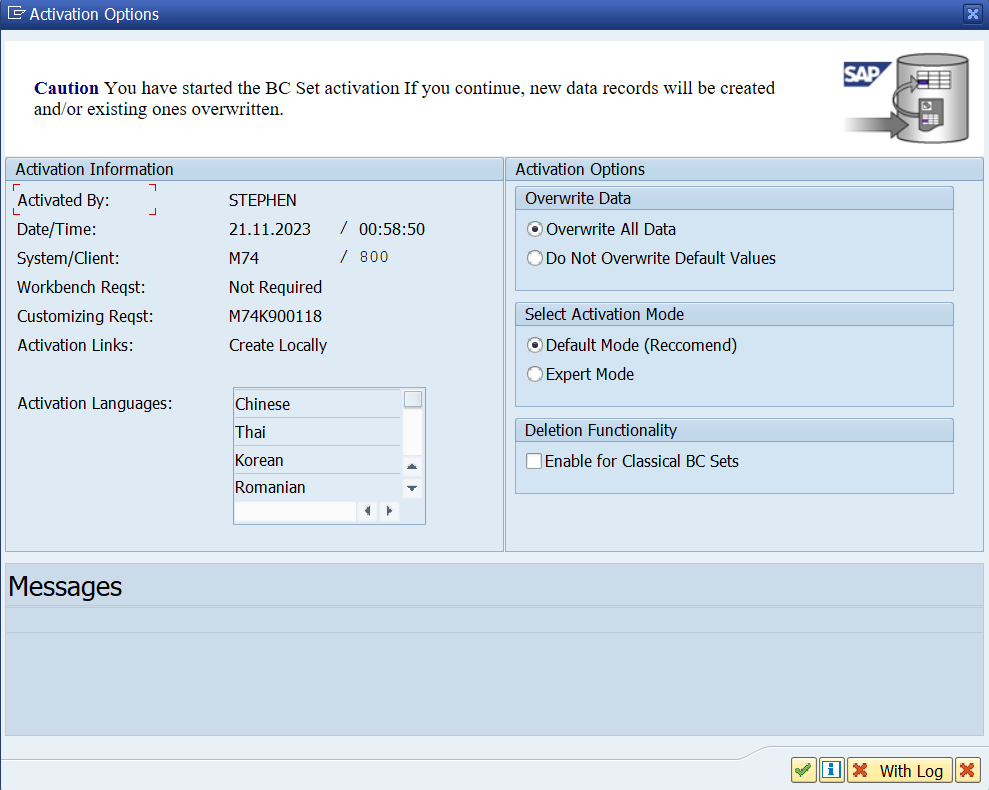This screenshot has width=989, height=790.
Task: Select Default Mode (Reccomend) activation mode
Action: (x=535, y=344)
